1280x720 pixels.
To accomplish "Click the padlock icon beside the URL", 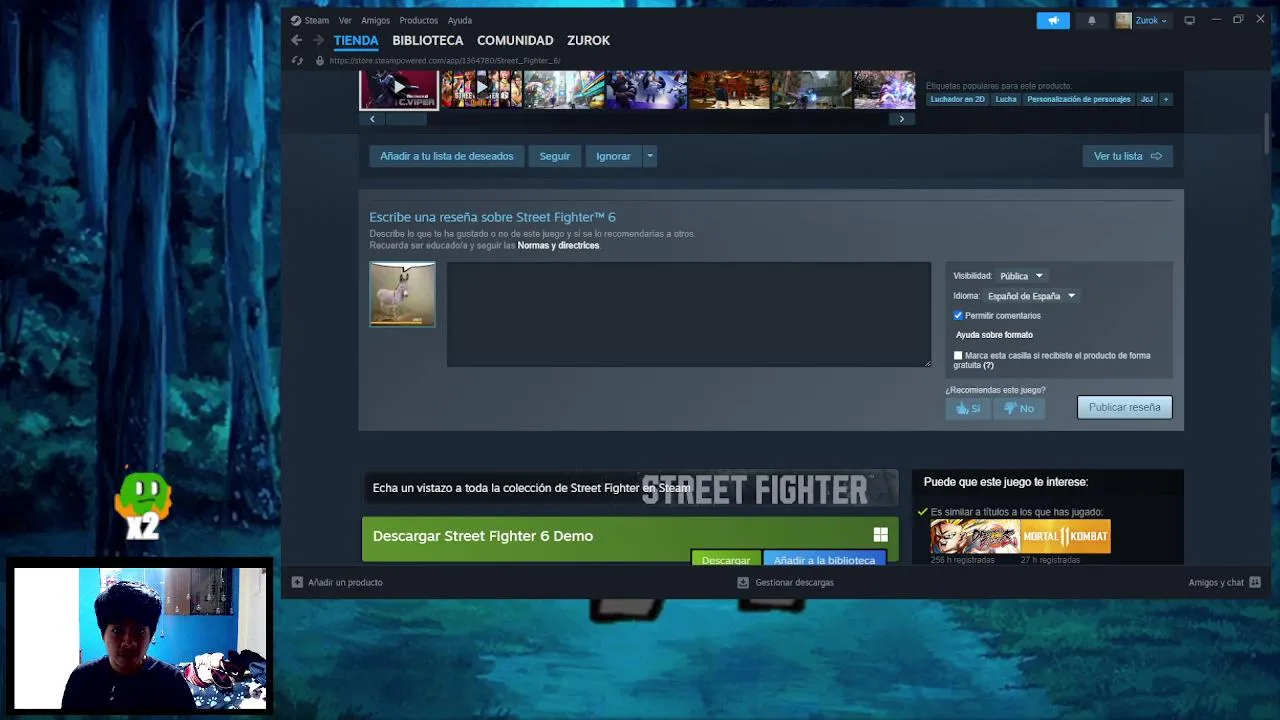I will click(x=320, y=60).
